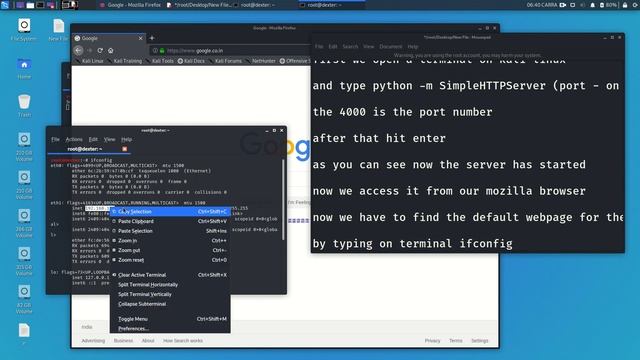640x360 pixels.
Task: Open the file manager launcher in the panel
Action: coord(30,5)
